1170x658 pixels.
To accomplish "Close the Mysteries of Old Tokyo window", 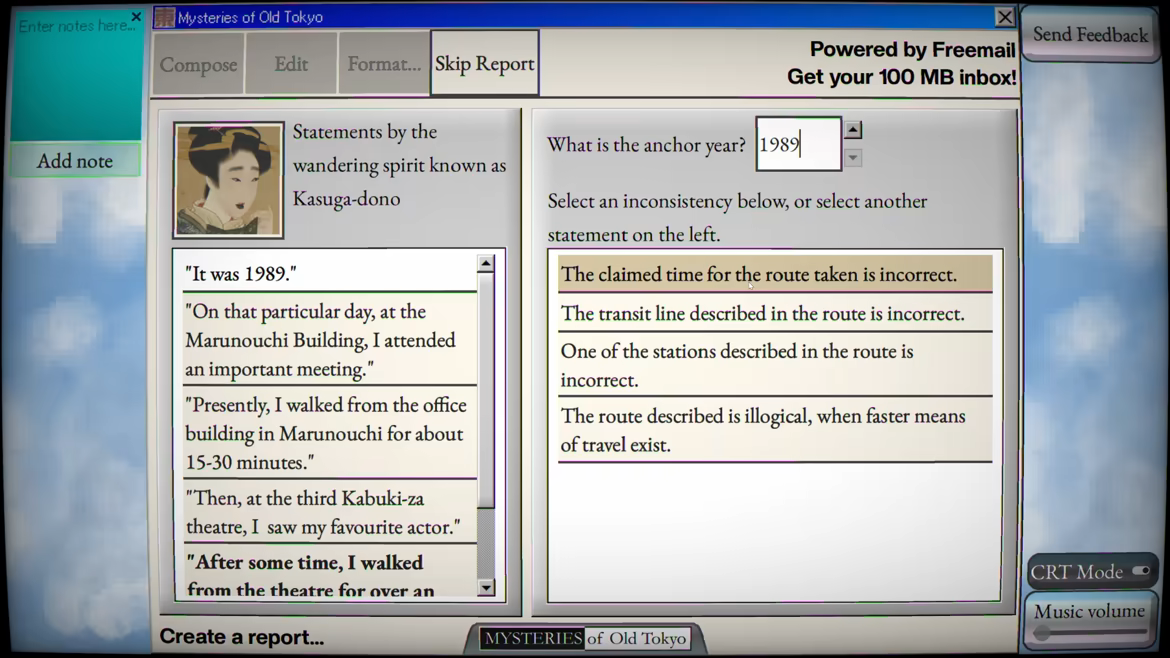I will pyautogui.click(x=1005, y=17).
